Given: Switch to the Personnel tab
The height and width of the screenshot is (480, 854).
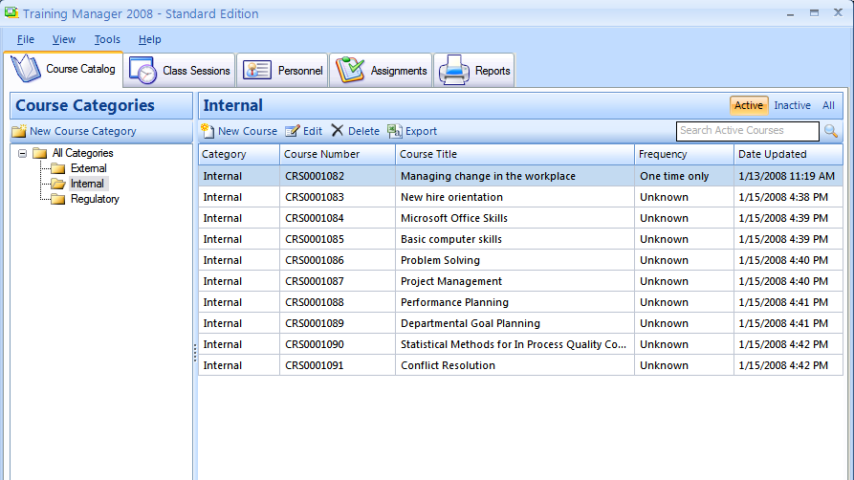Looking at the screenshot, I should tap(282, 70).
